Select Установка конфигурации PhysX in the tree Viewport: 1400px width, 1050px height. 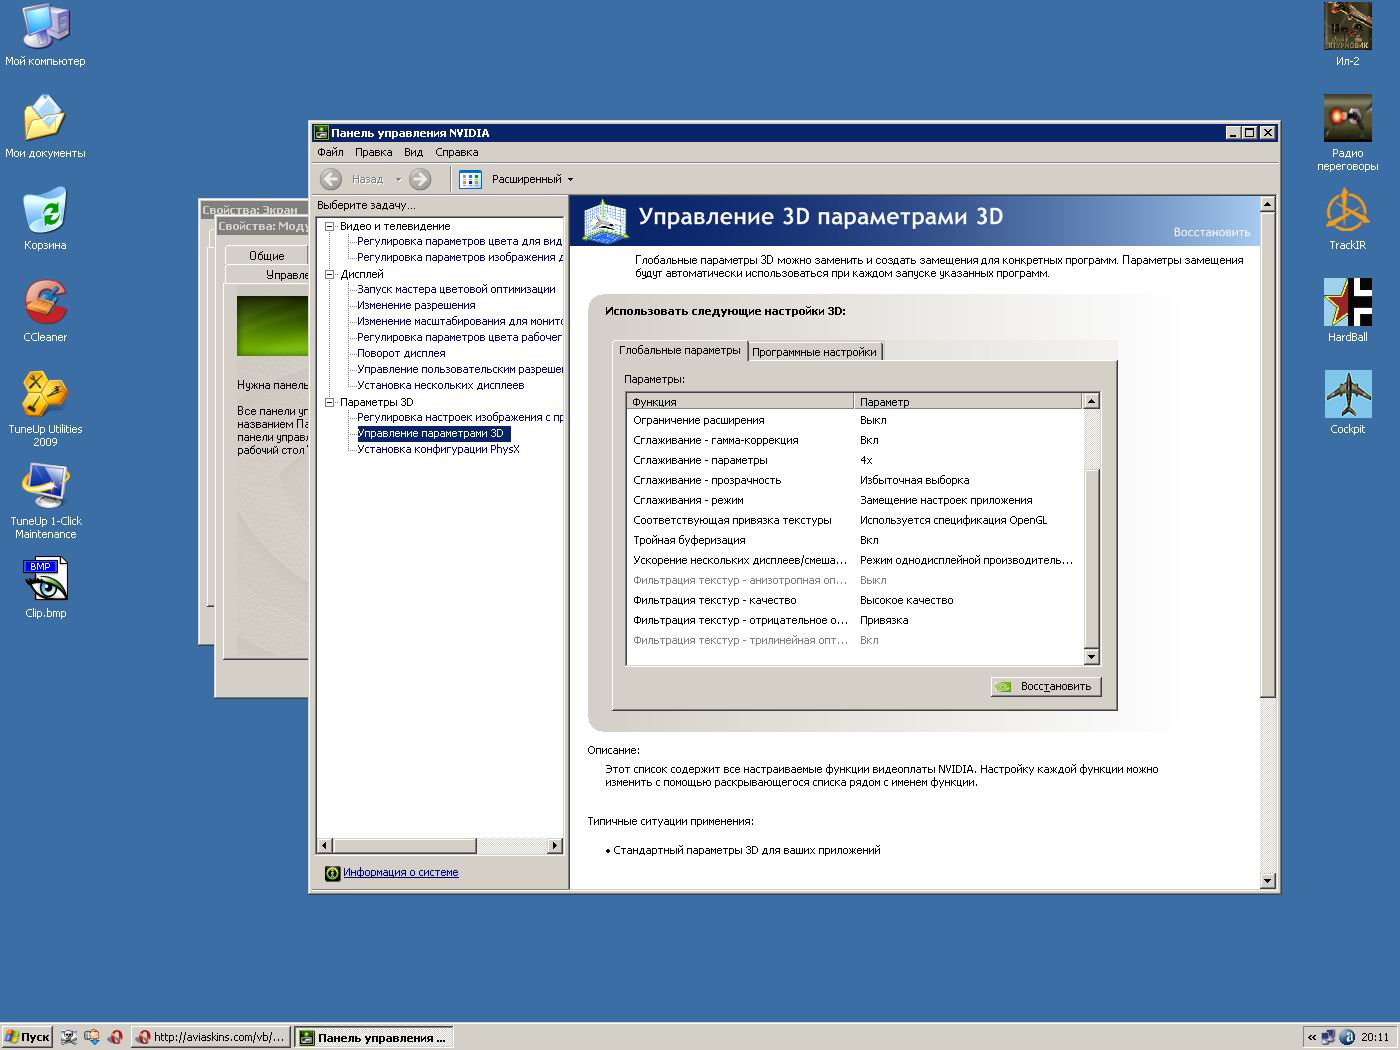(438, 449)
